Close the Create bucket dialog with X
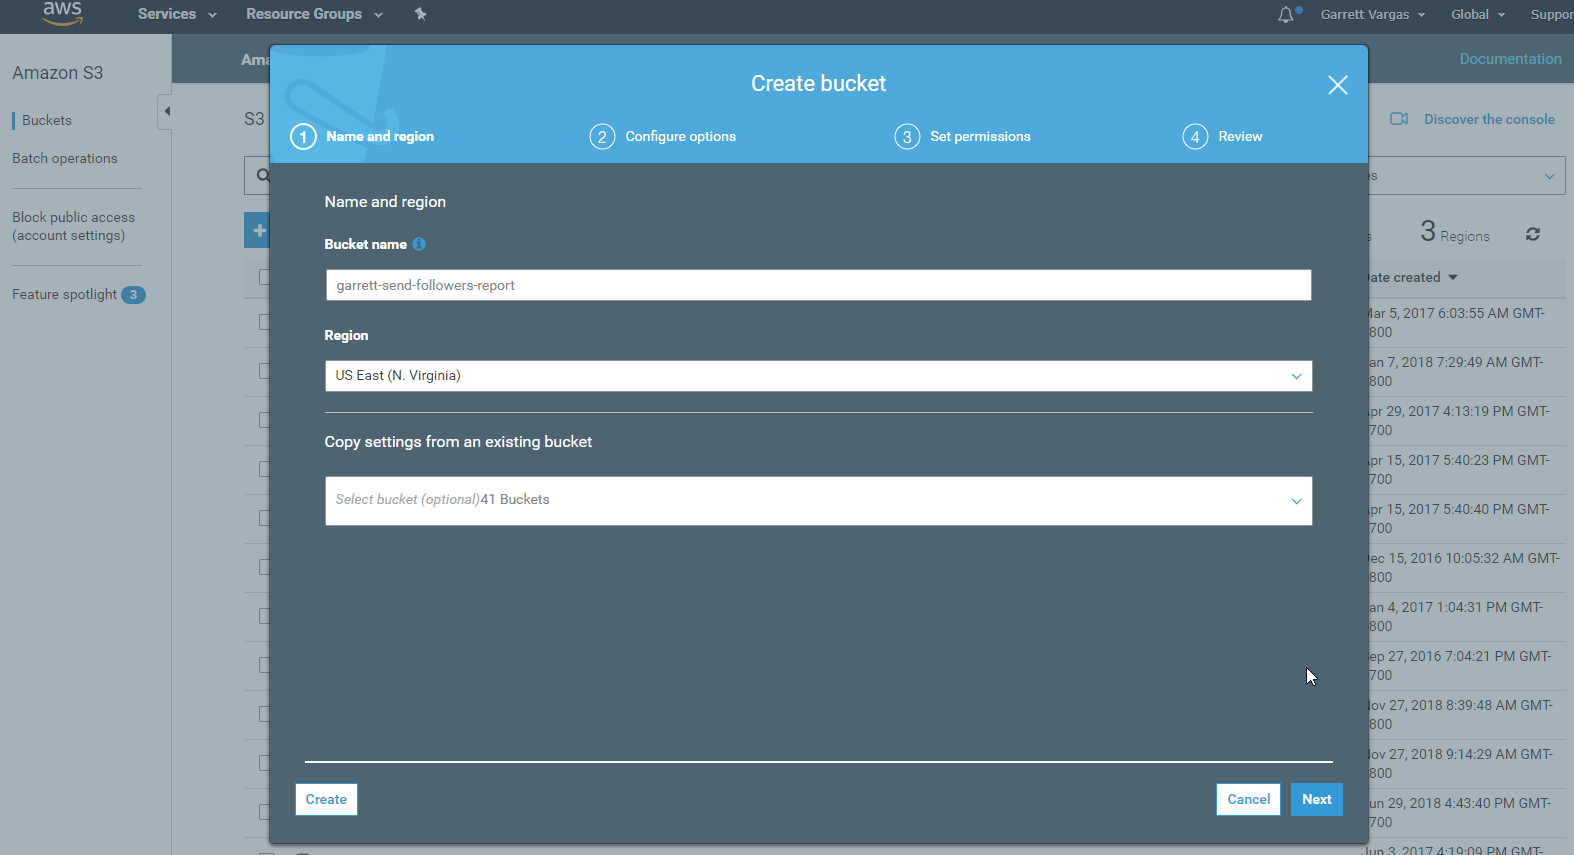This screenshot has width=1574, height=855. click(1338, 85)
